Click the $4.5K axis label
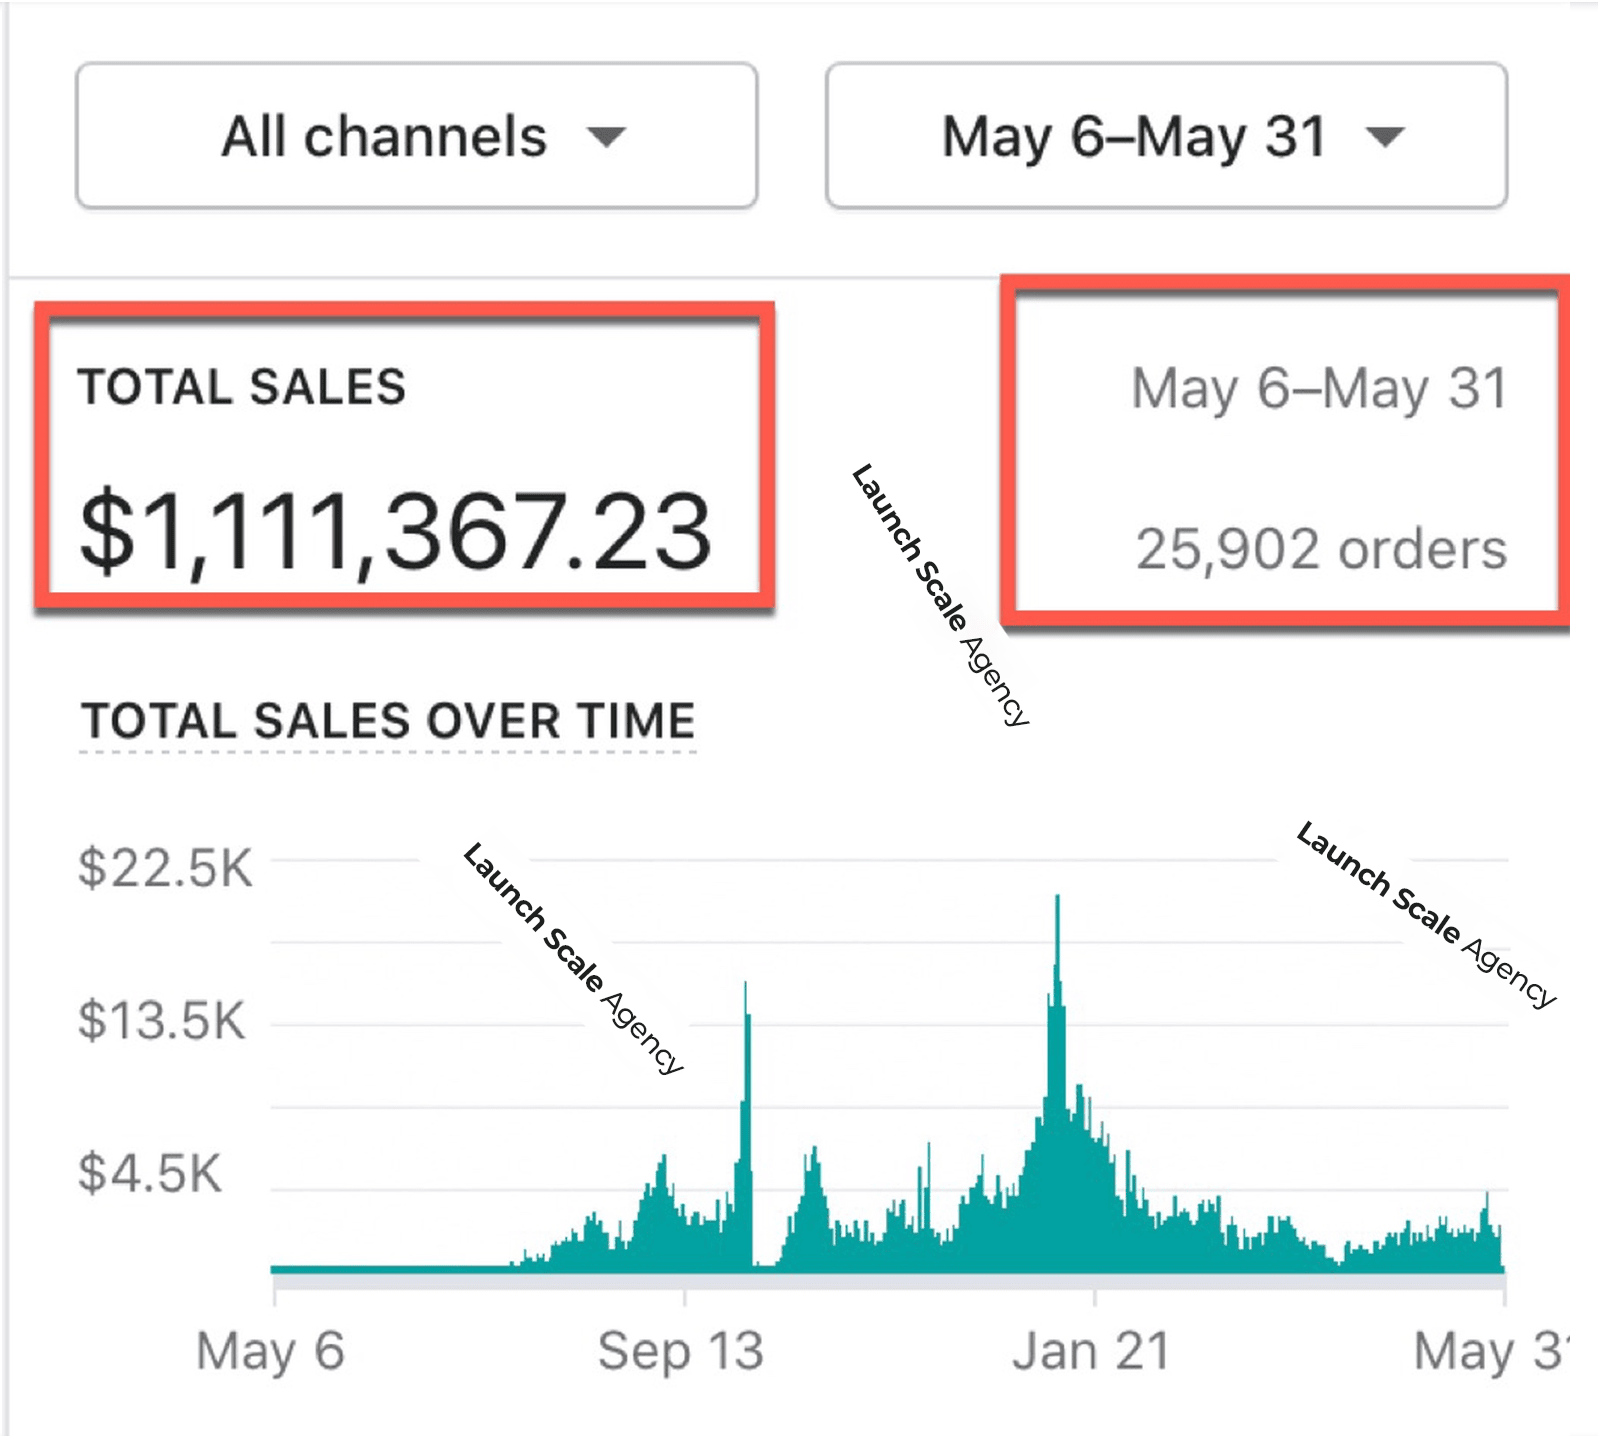This screenshot has width=1598, height=1436. pos(150,1173)
